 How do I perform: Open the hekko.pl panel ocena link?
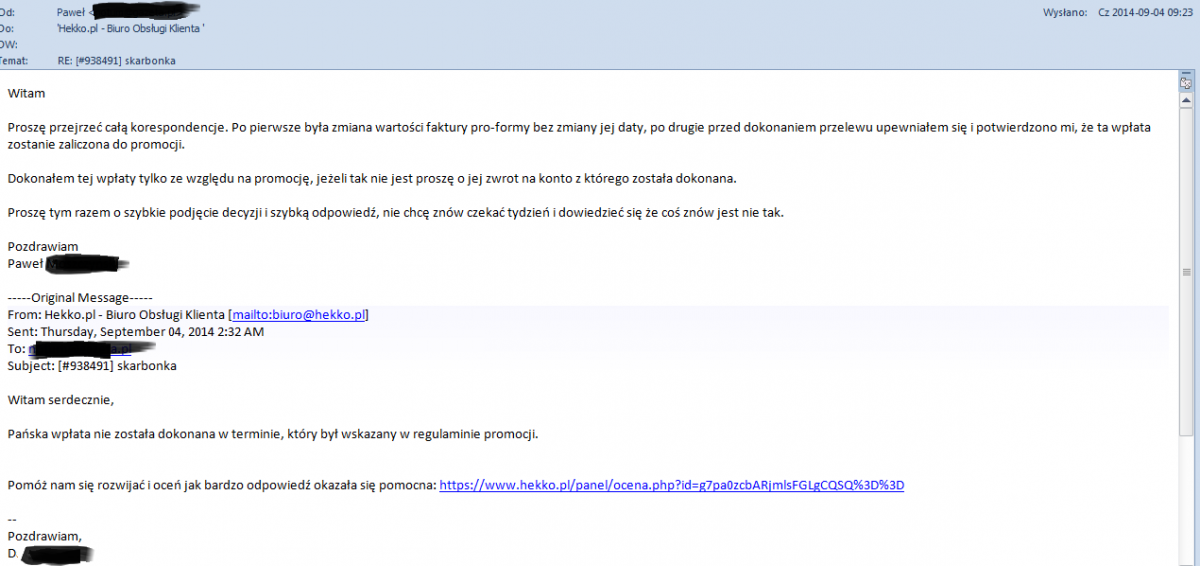[672, 485]
